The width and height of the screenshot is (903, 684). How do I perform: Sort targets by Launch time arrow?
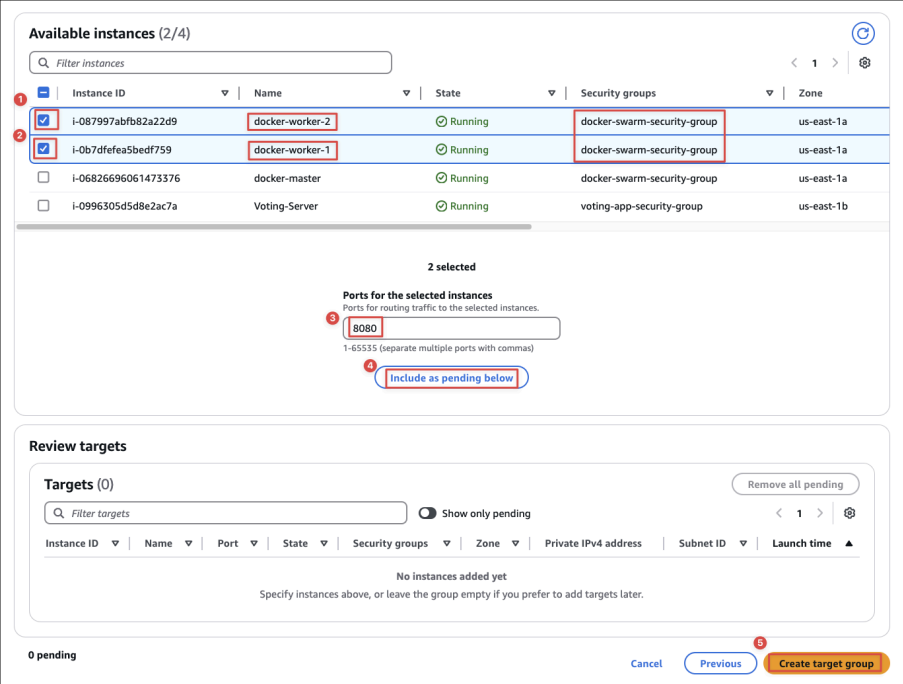coord(849,544)
